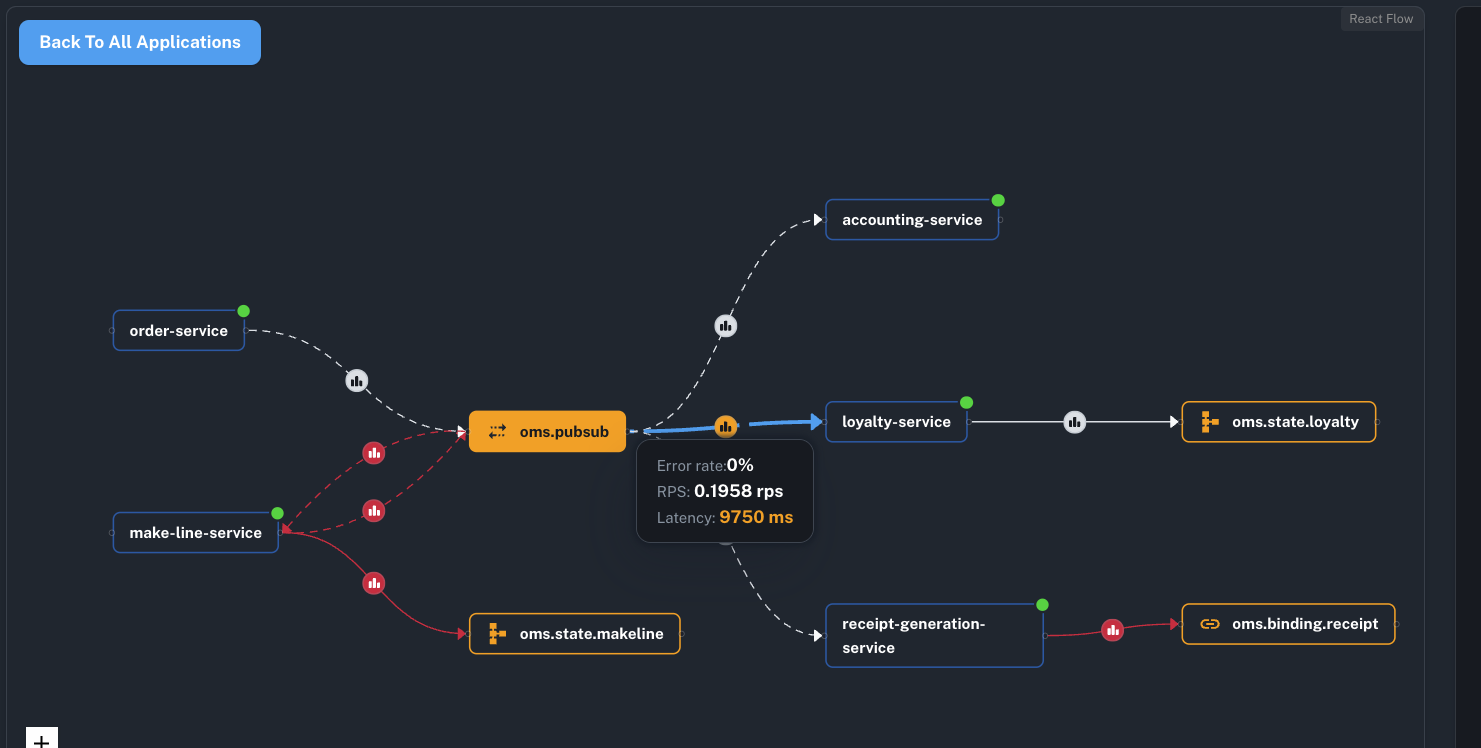1481x748 pixels.
Task: Click the Back To All Applications button
Action: pos(140,42)
